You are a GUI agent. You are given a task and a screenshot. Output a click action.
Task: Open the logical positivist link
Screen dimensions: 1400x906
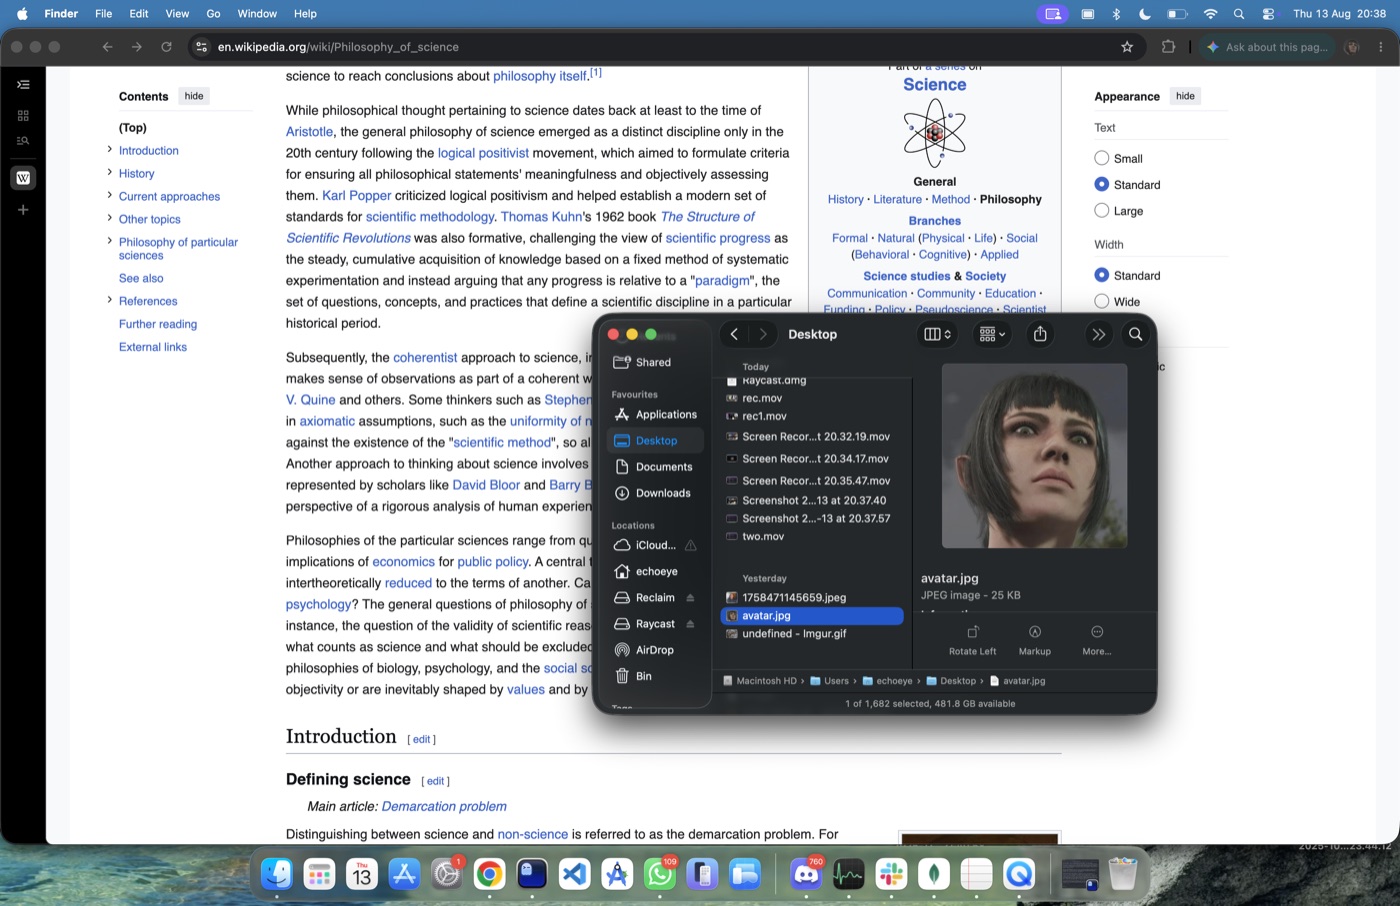[483, 153]
